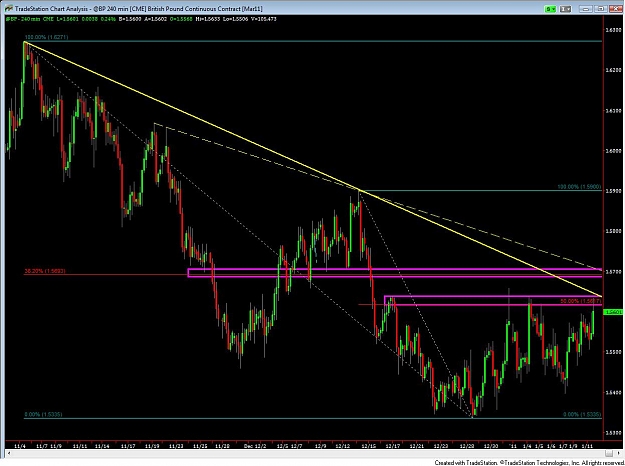Select the left-hand '0.00% (1.5335)' label
Viewport: 625px width, 466px height.
click(43, 415)
